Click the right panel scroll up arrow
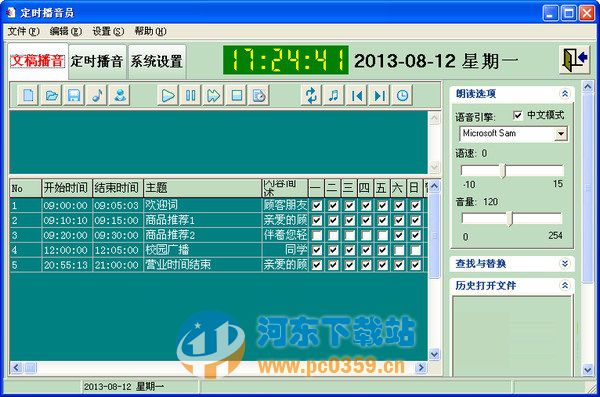The width and height of the screenshot is (600, 397). click(x=588, y=87)
